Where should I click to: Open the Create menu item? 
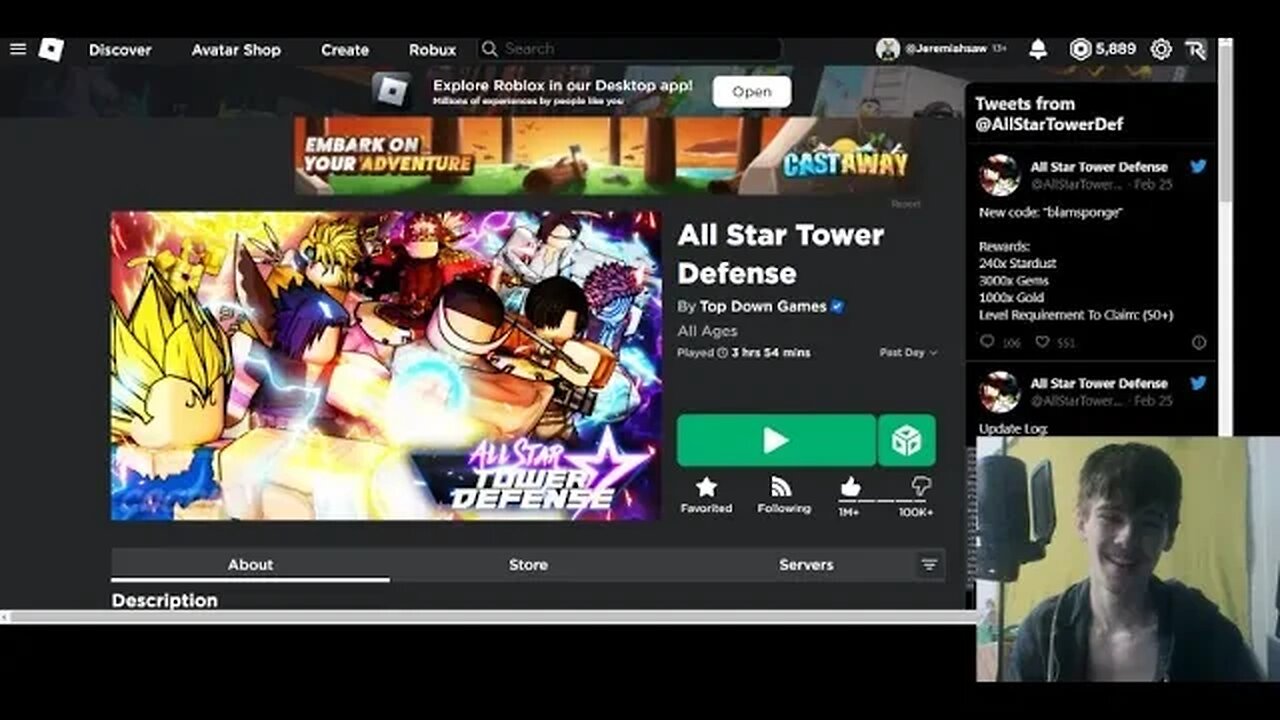click(x=345, y=49)
